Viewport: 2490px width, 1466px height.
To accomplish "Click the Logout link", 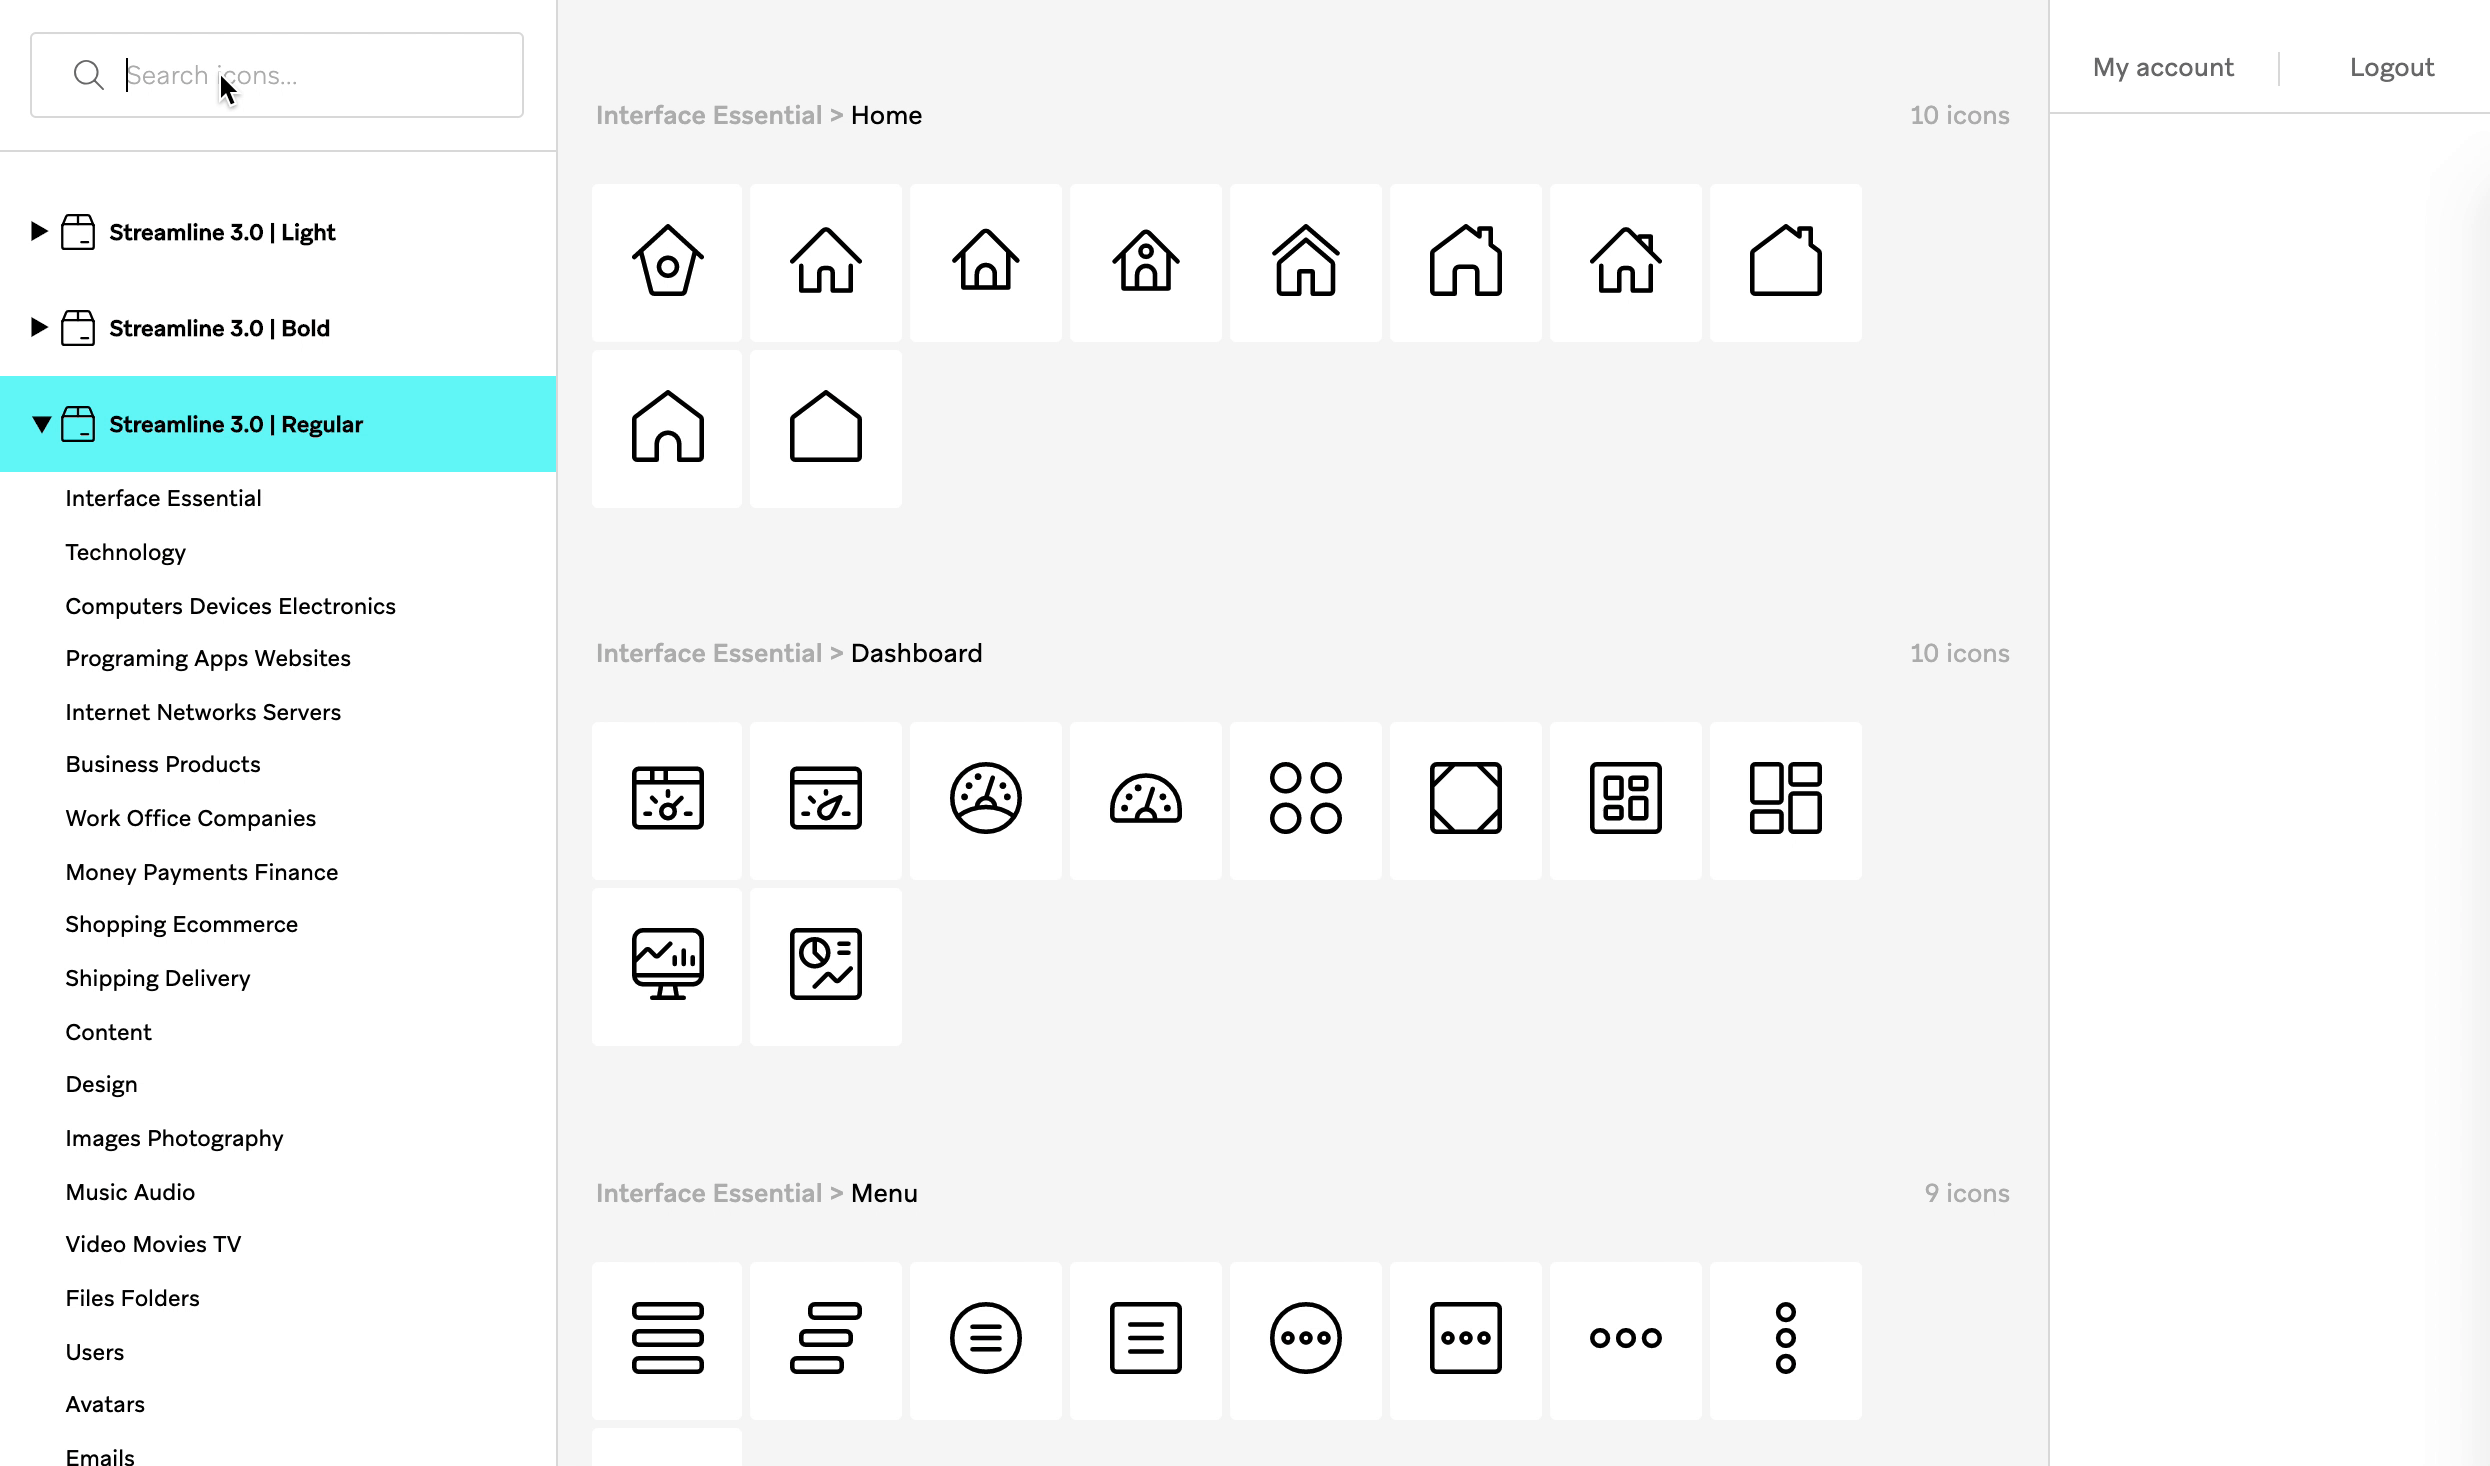I will (x=2391, y=68).
